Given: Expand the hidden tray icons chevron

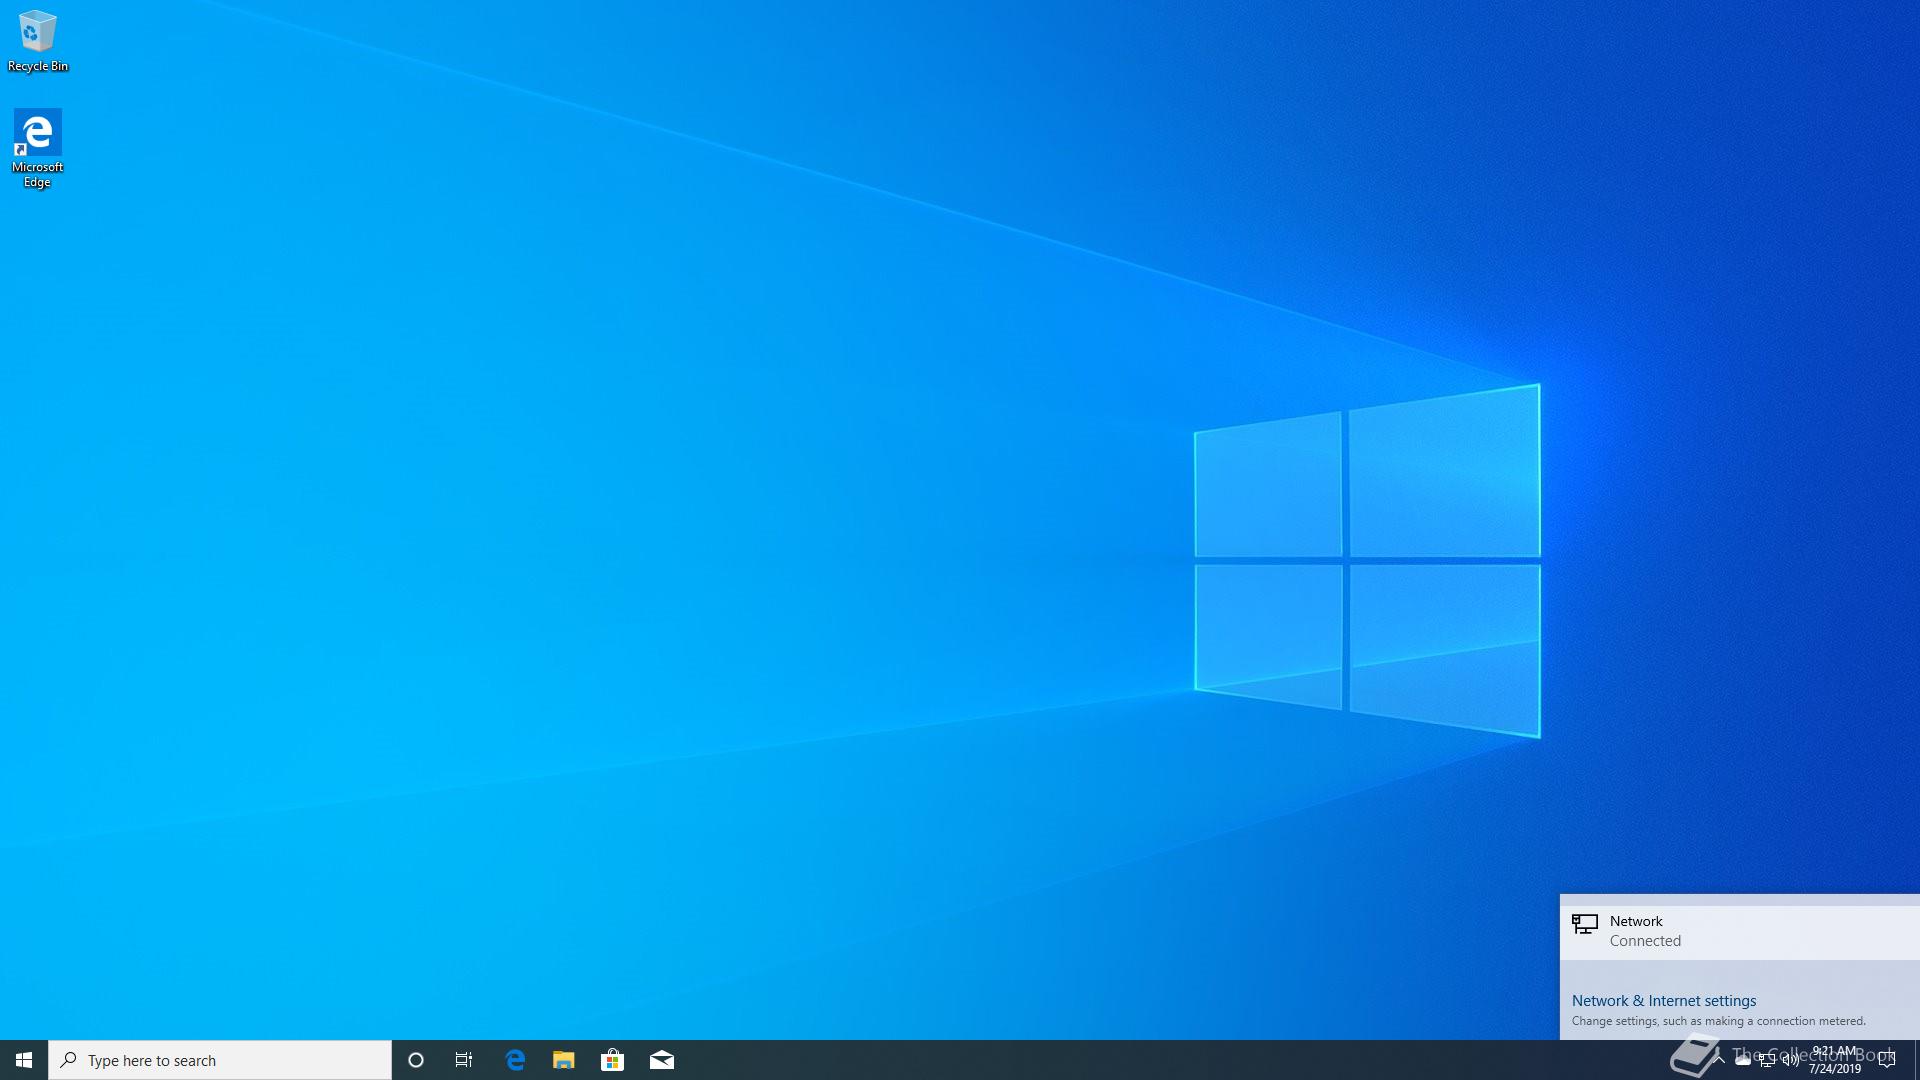Looking at the screenshot, I should (x=1719, y=1060).
